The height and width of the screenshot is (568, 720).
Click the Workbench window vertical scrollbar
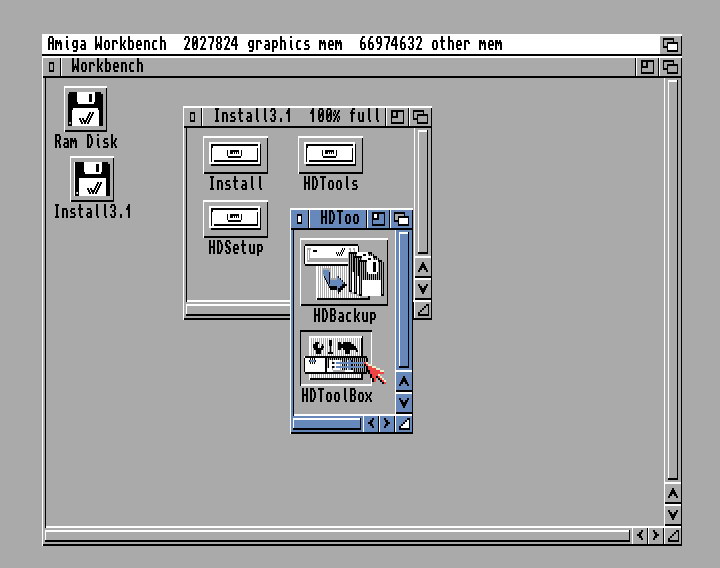[x=673, y=280]
